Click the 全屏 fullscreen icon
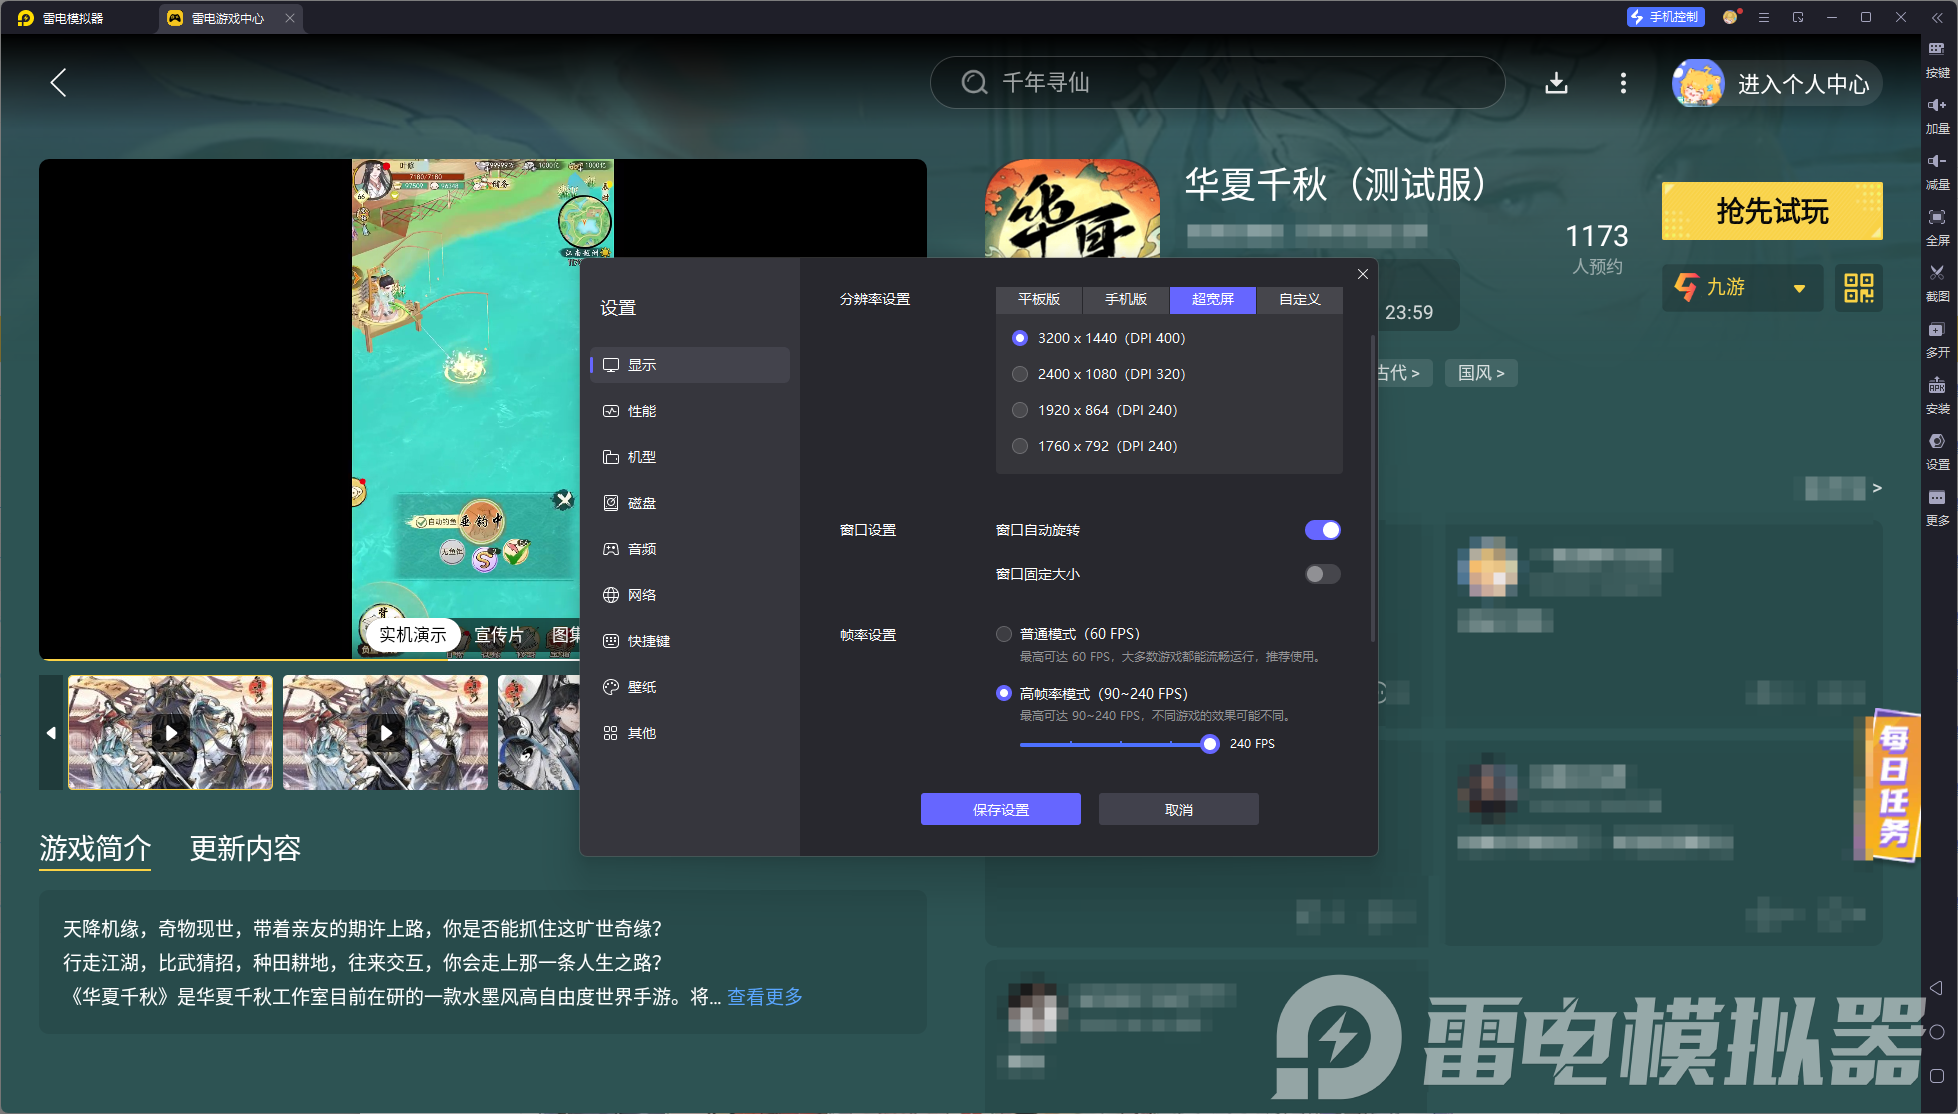 (1938, 227)
